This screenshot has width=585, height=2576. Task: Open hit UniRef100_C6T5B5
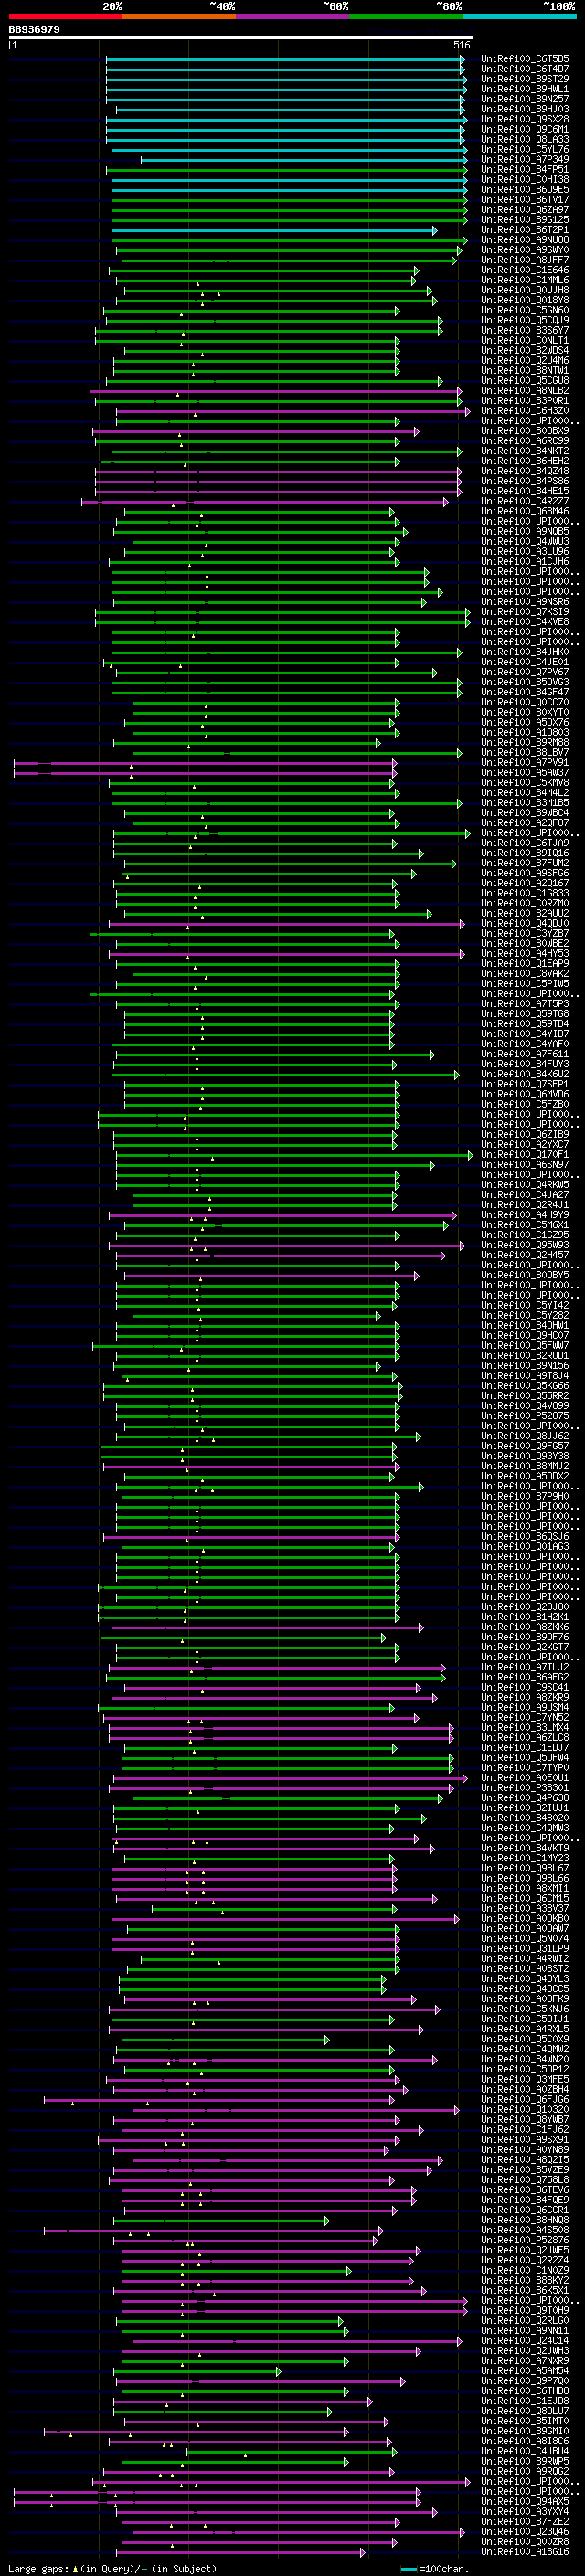525,59
